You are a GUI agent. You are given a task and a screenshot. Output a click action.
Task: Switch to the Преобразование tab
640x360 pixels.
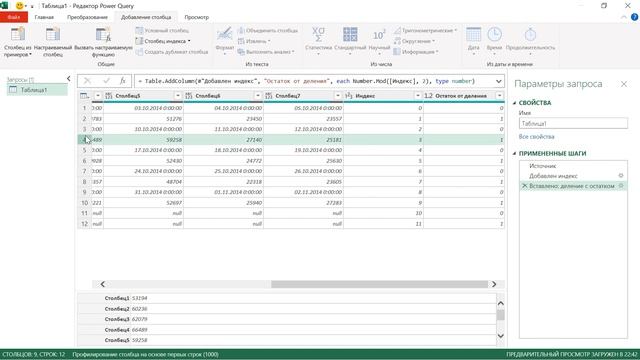coord(87,17)
